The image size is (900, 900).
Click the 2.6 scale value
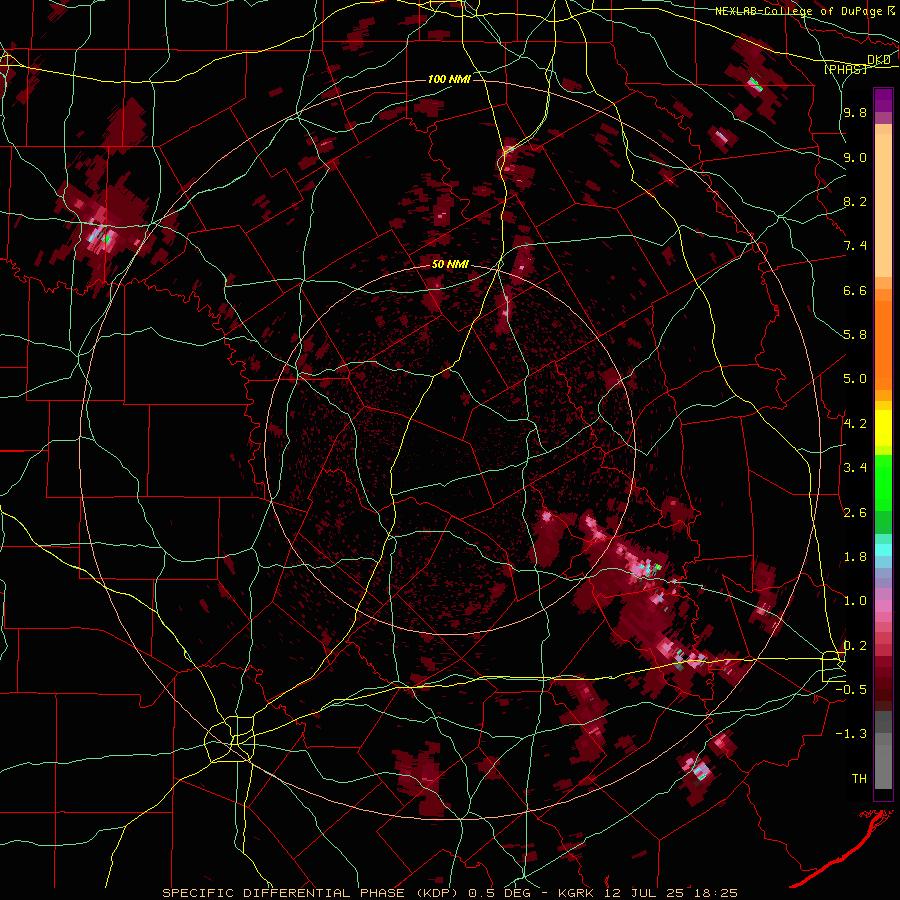[x=855, y=513]
